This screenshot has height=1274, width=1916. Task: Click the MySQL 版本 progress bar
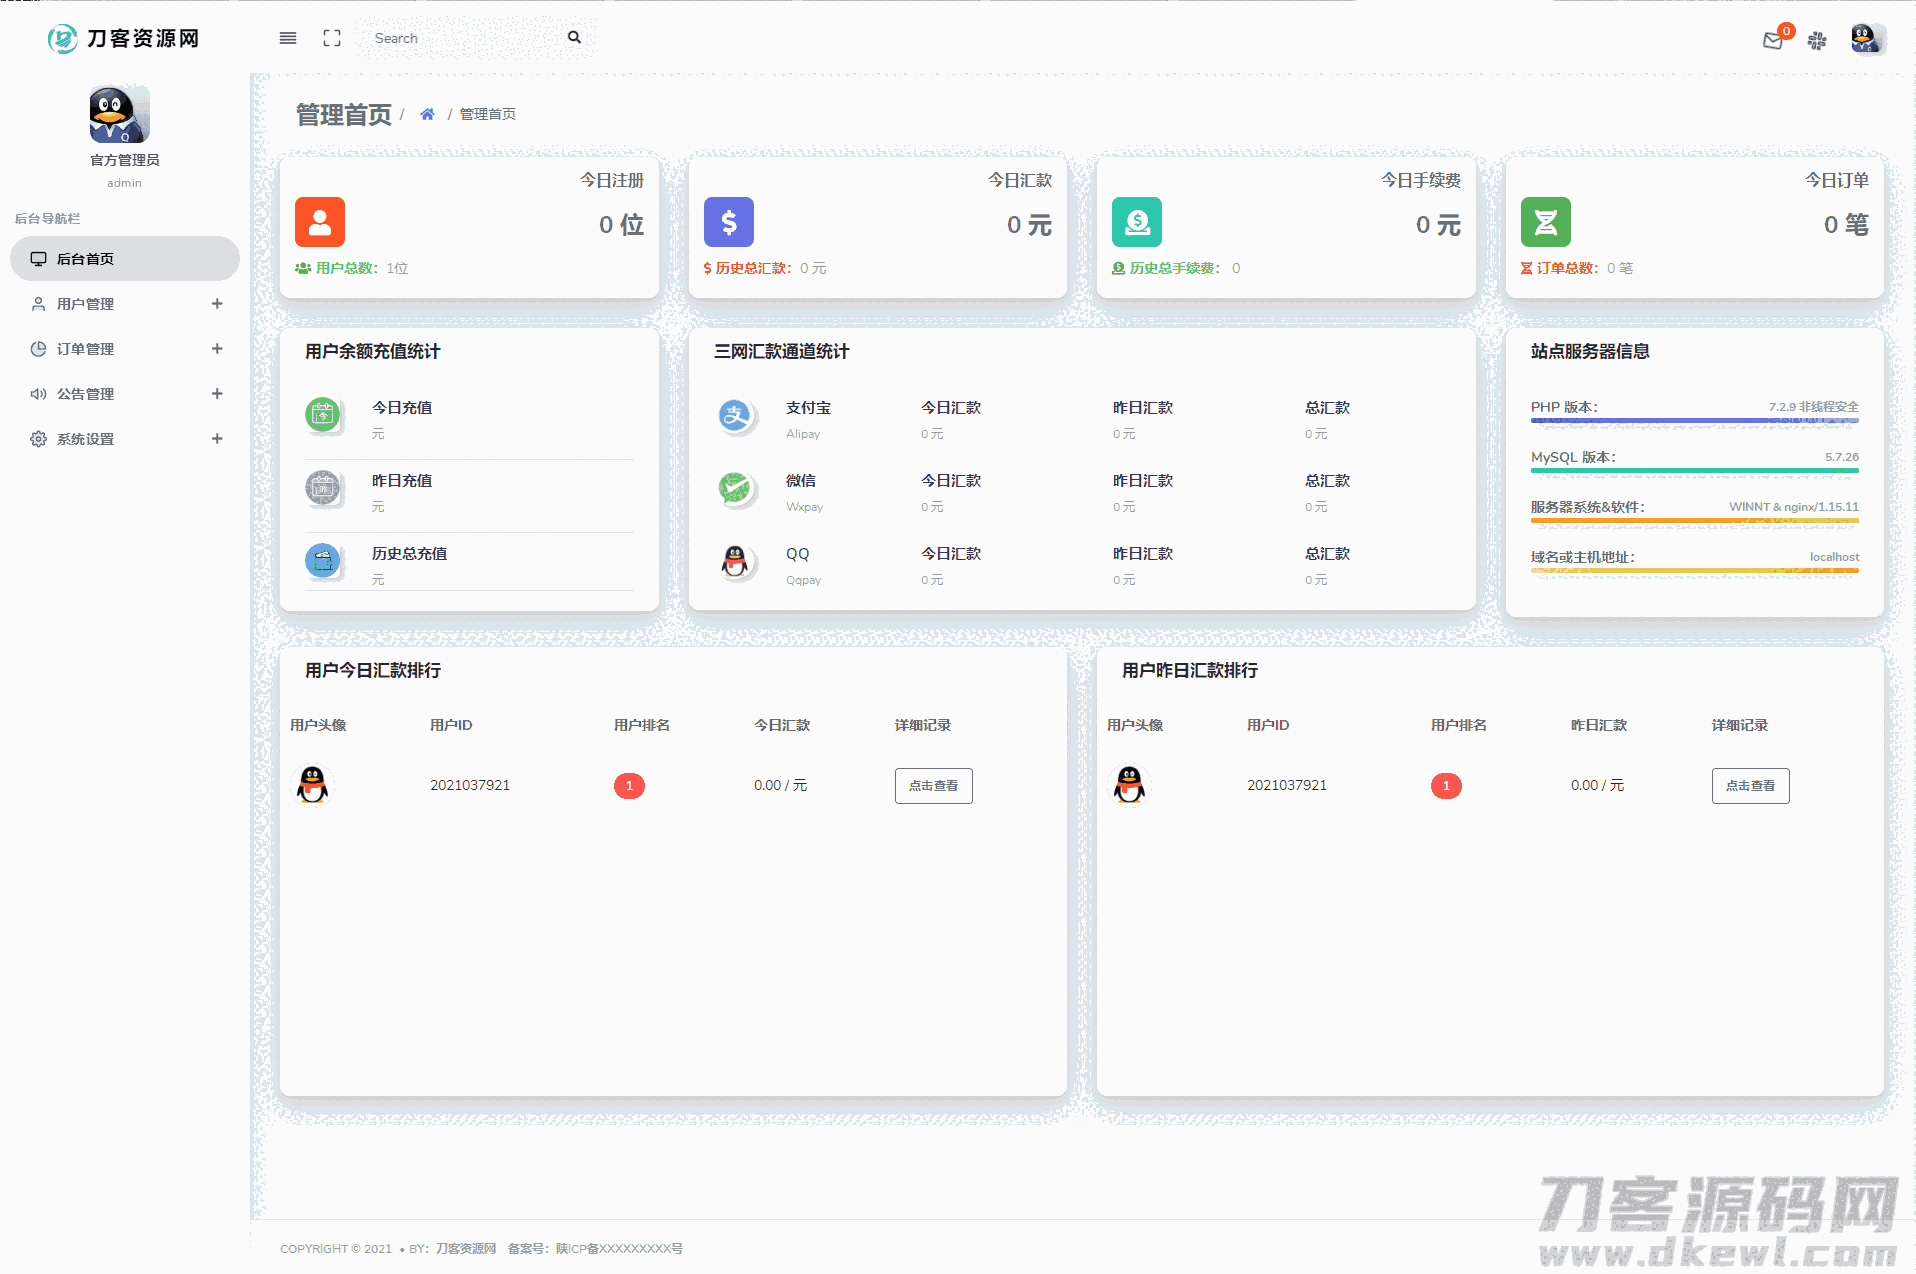click(x=1694, y=471)
